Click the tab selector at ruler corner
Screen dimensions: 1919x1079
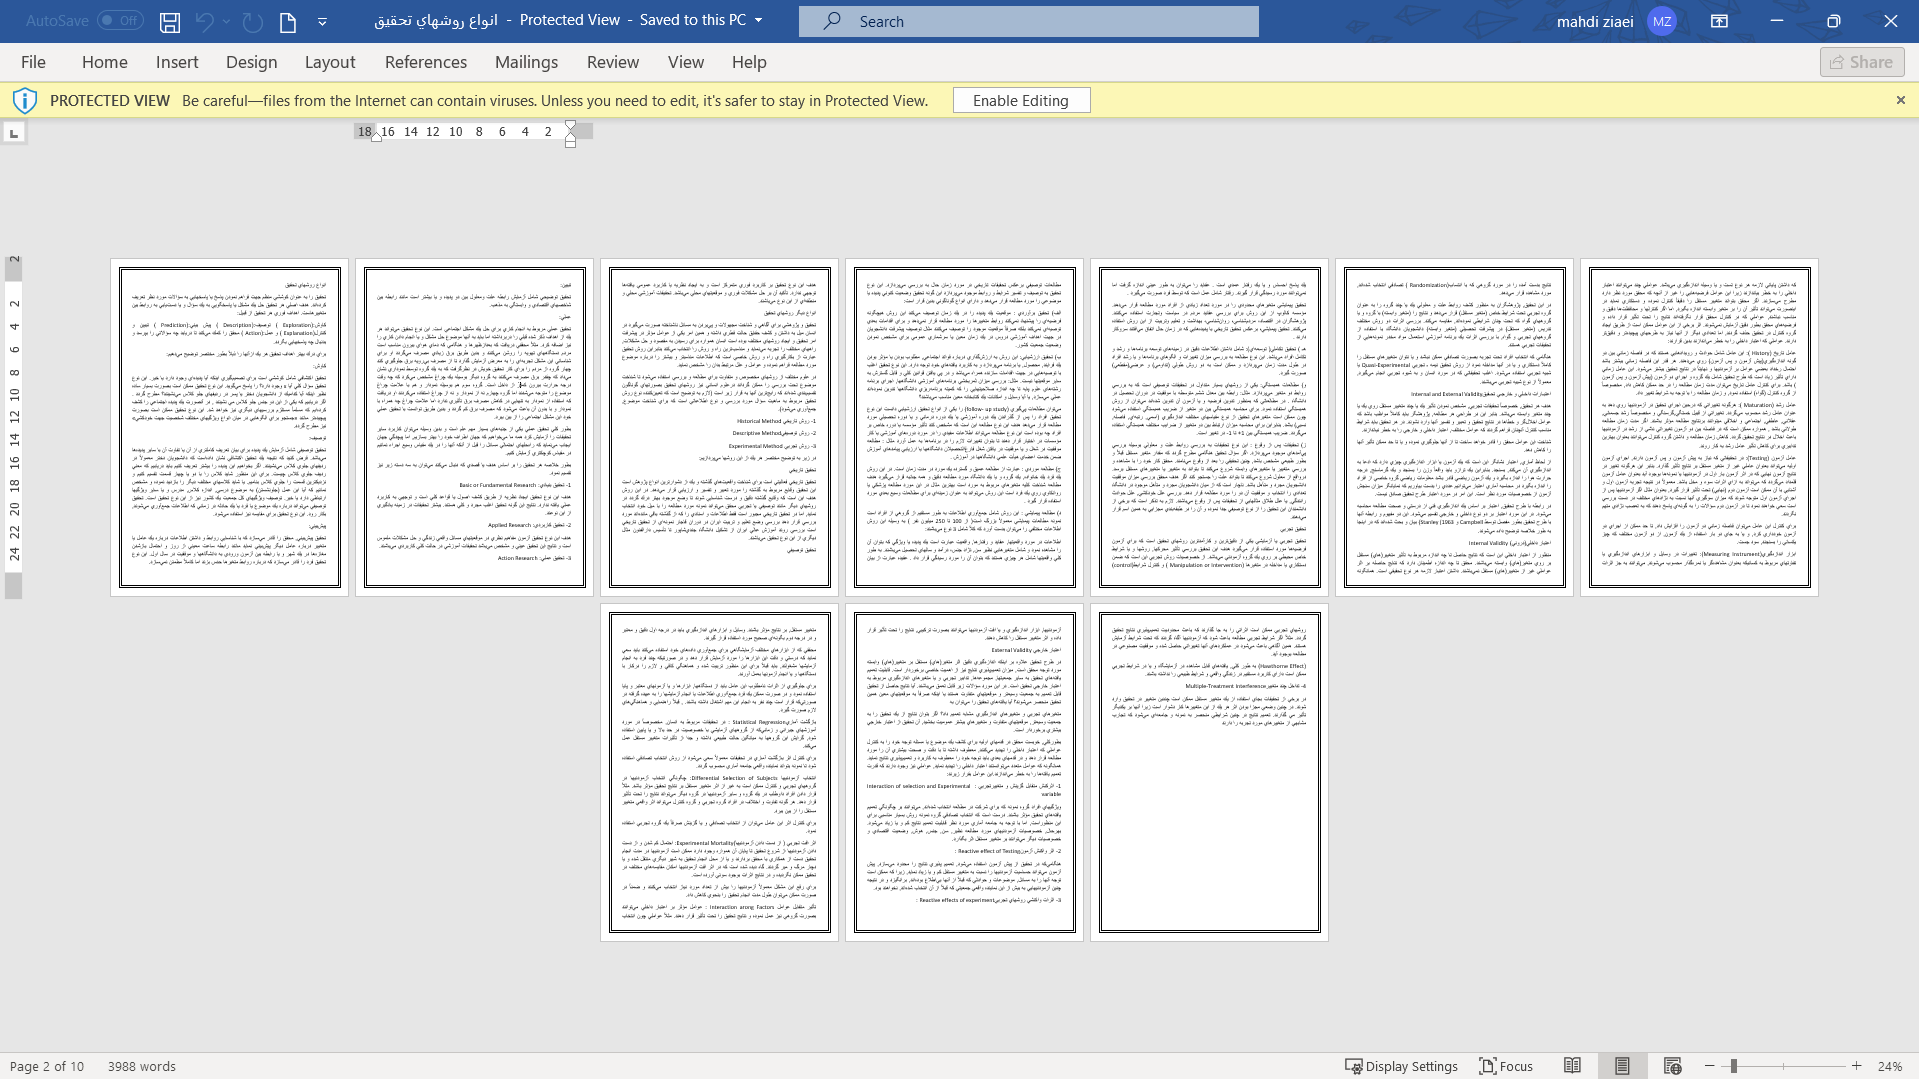point(14,132)
